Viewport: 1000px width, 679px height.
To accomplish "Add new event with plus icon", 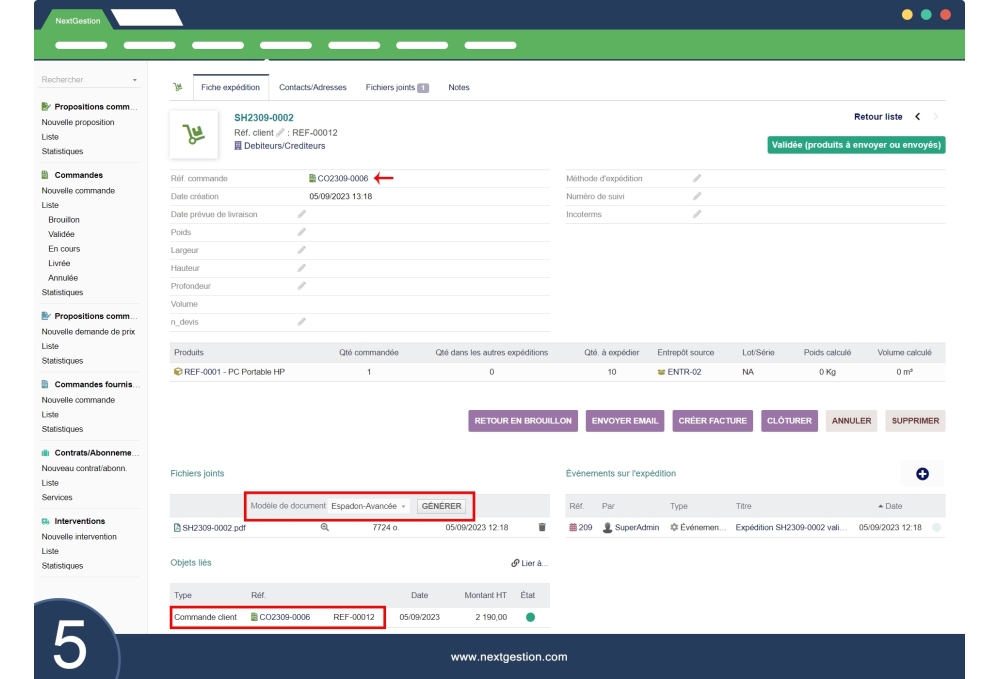I will click(x=922, y=474).
